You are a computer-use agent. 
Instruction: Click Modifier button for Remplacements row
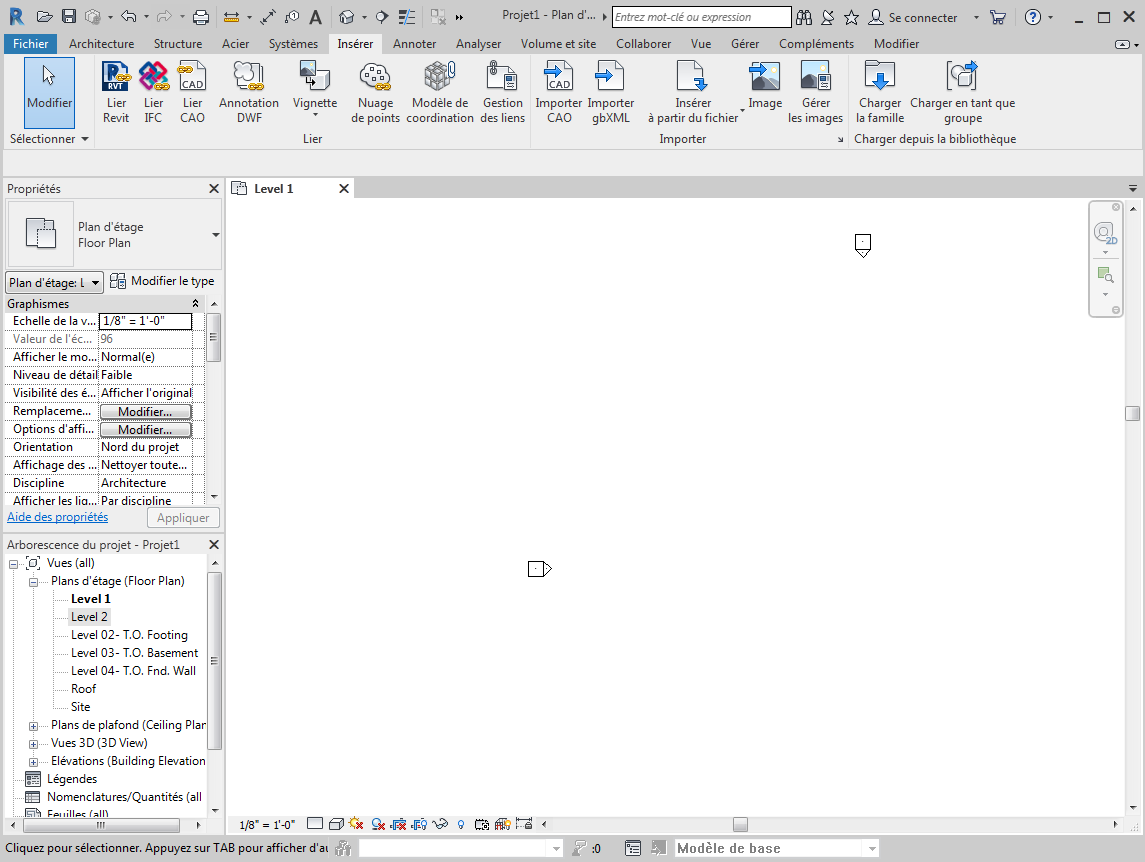click(x=145, y=411)
